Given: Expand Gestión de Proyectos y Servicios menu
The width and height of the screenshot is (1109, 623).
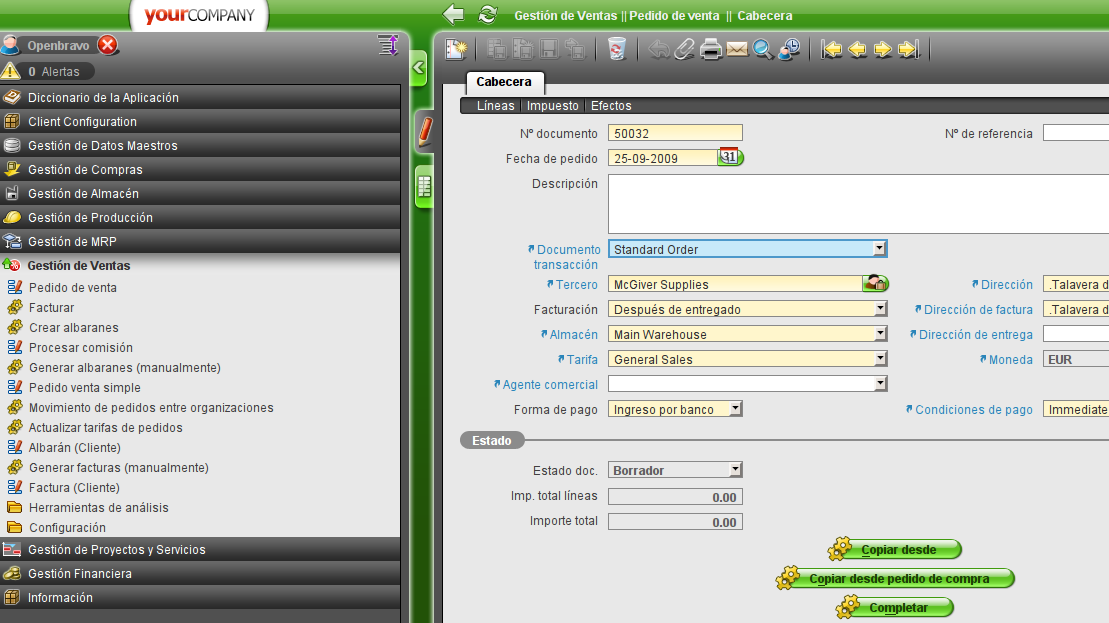Looking at the screenshot, I should click(x=200, y=549).
